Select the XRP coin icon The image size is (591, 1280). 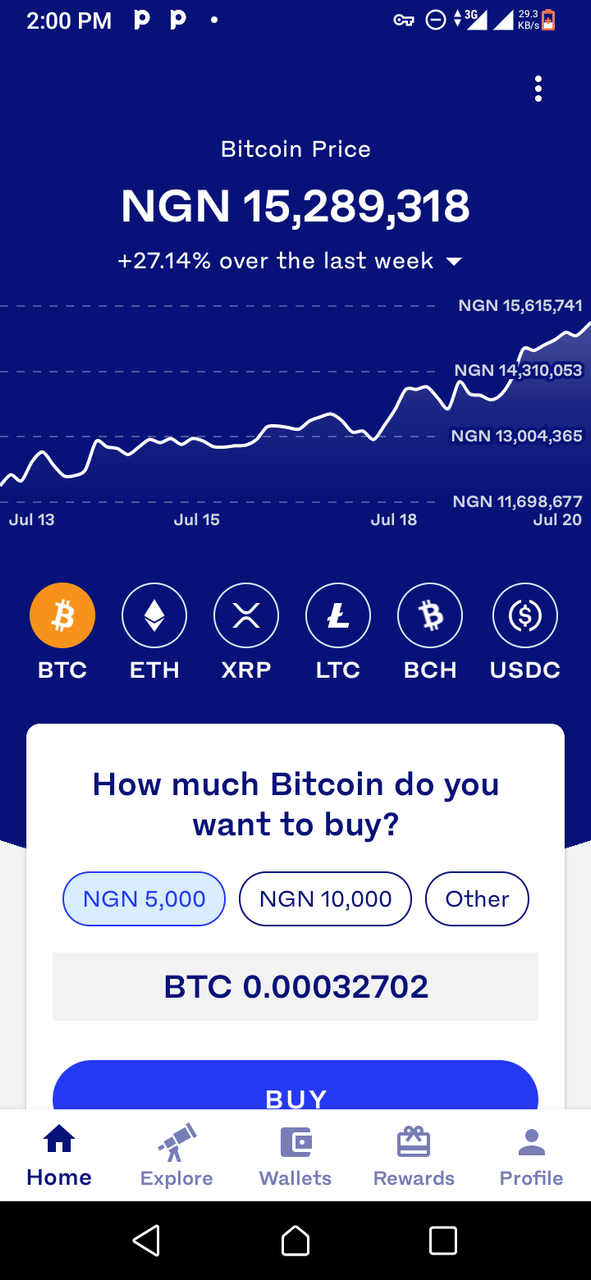tap(246, 616)
